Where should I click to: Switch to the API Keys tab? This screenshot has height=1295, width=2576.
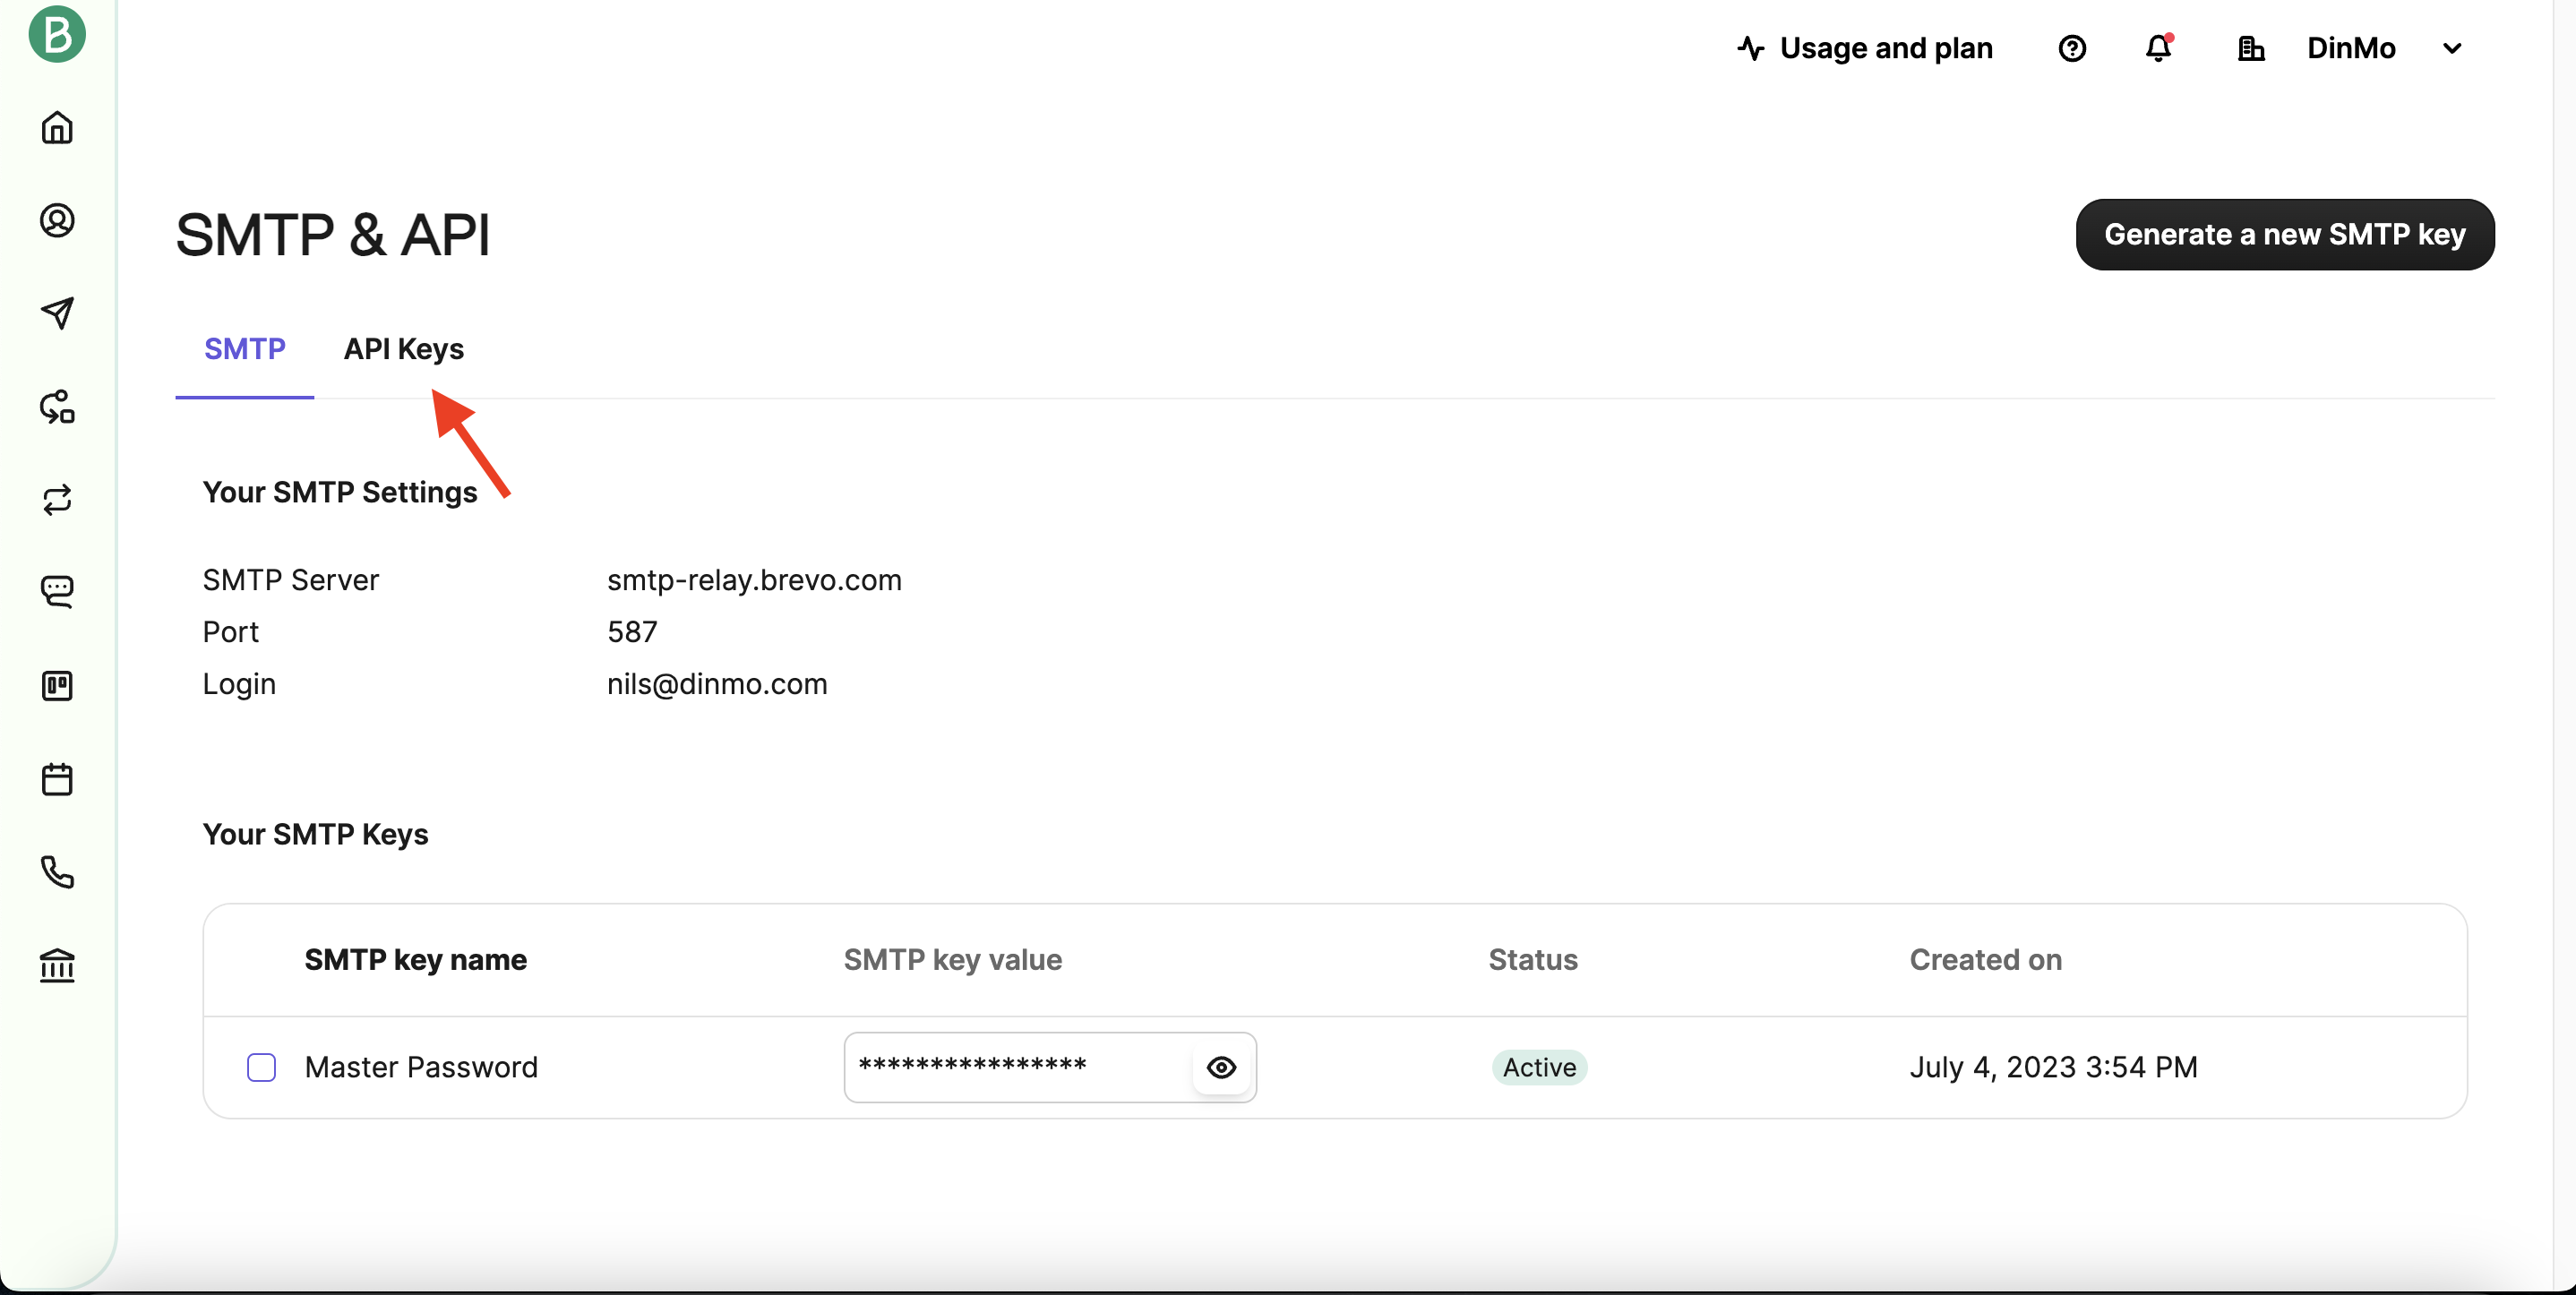pyautogui.click(x=404, y=349)
